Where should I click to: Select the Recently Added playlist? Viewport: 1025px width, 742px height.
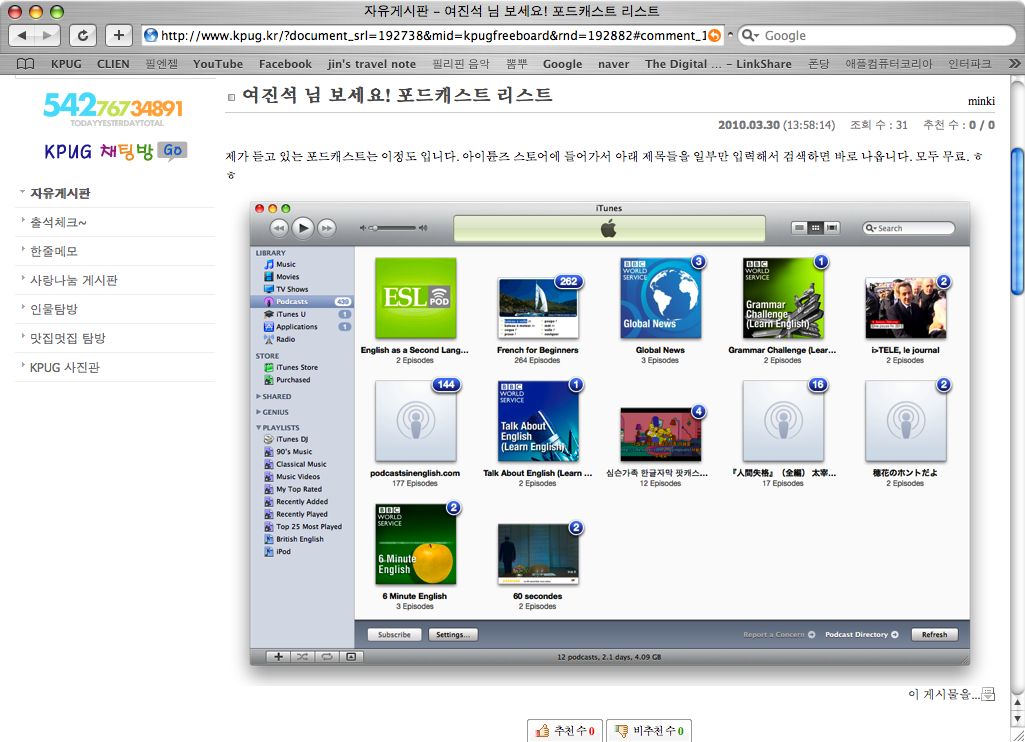pos(302,501)
